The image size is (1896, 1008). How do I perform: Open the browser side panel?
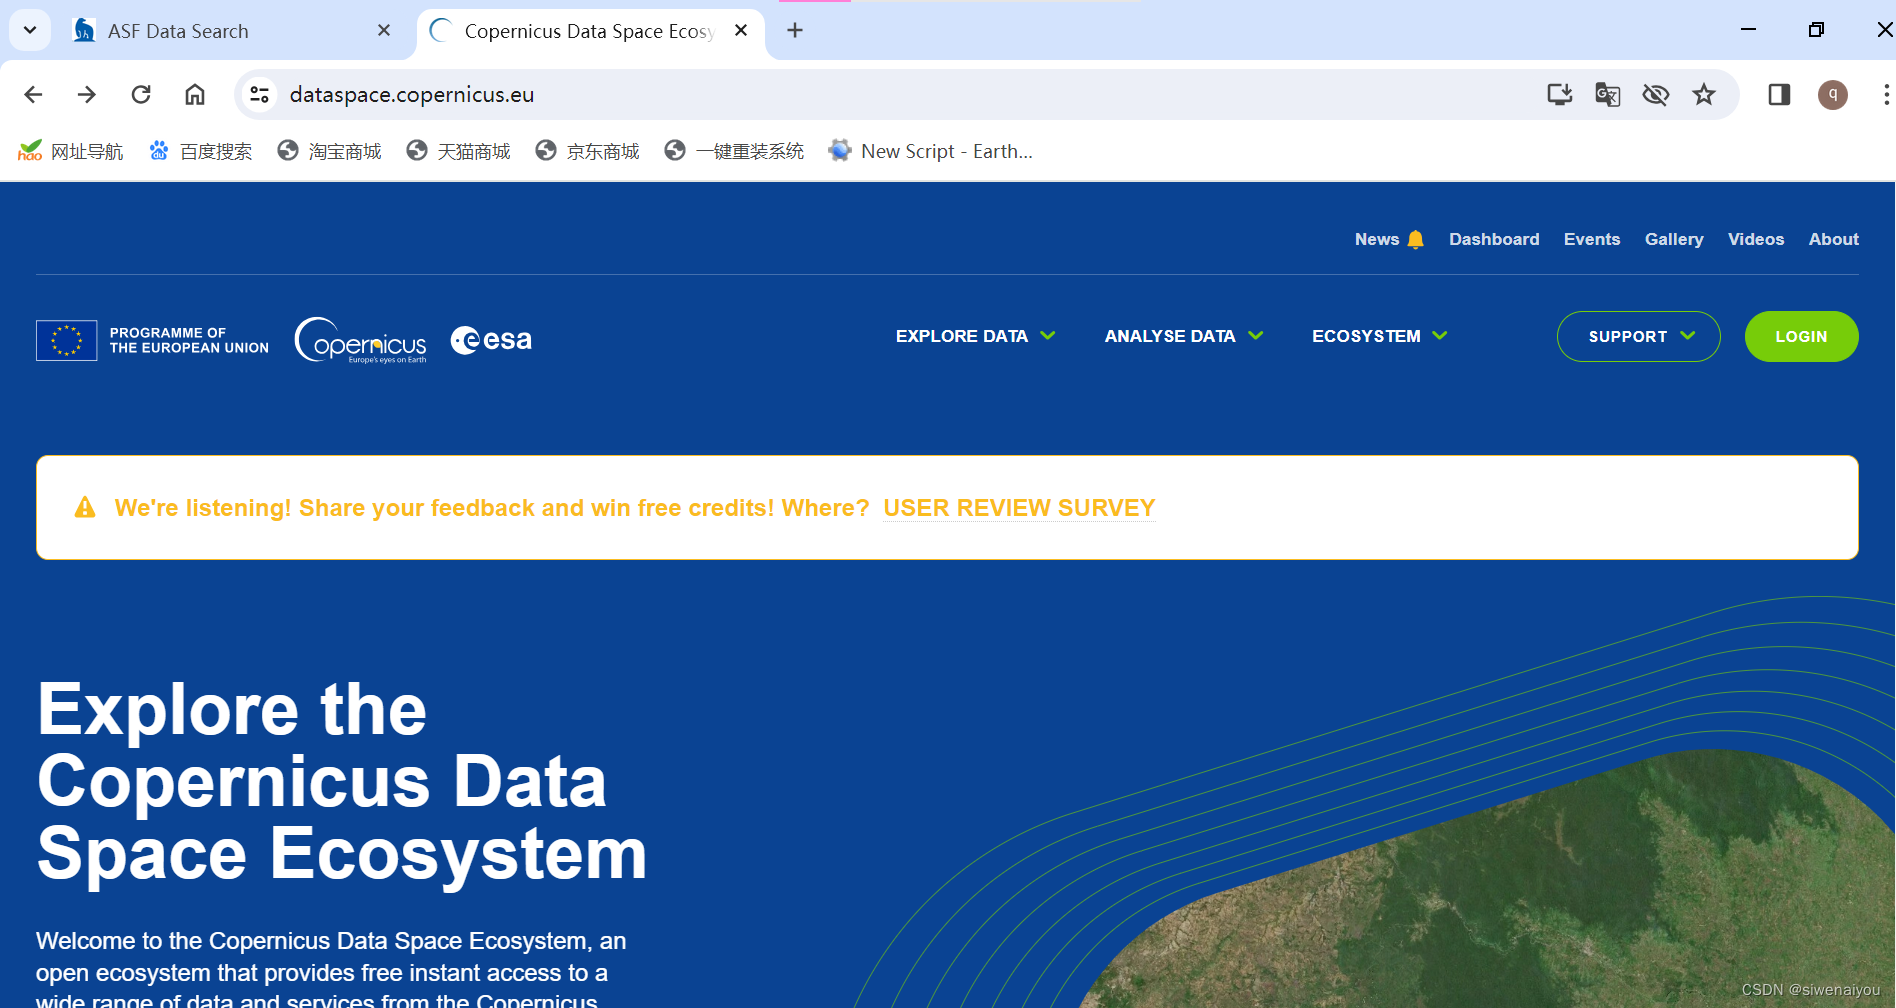1779,94
